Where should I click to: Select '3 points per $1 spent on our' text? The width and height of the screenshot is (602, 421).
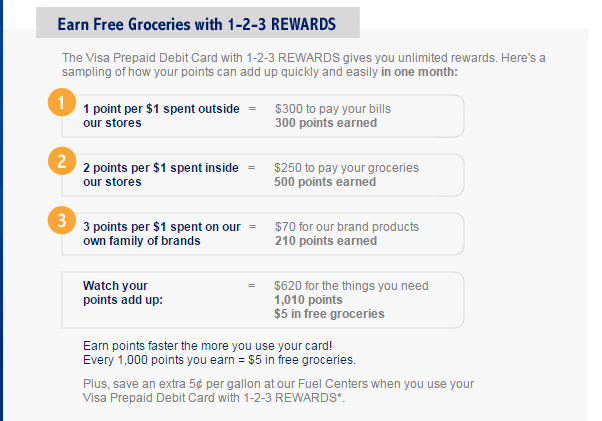point(162,227)
